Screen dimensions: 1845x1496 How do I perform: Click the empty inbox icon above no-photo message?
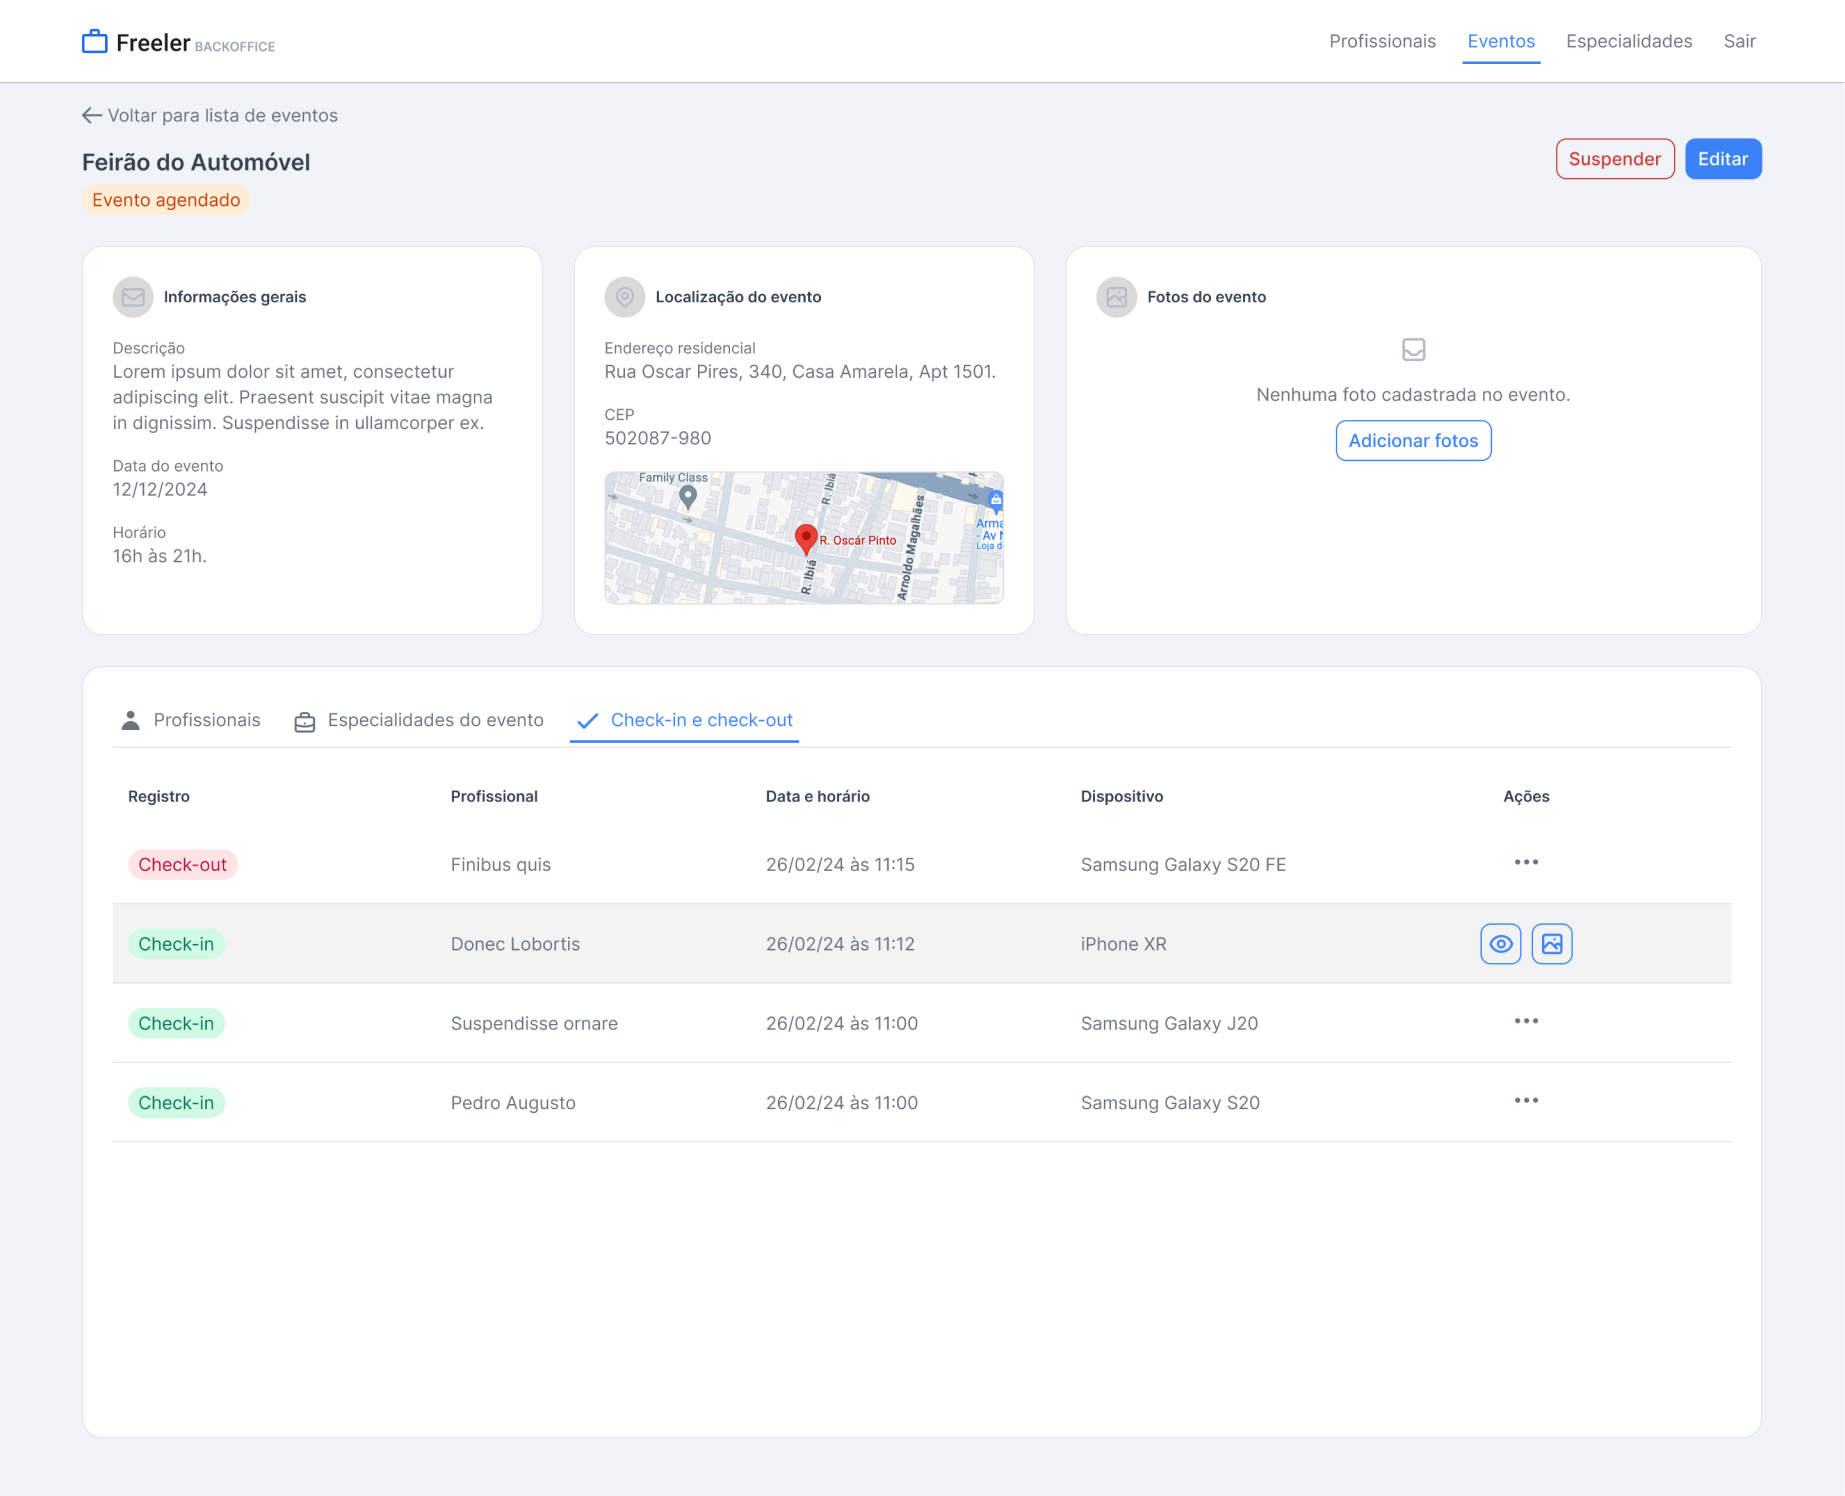(x=1413, y=350)
